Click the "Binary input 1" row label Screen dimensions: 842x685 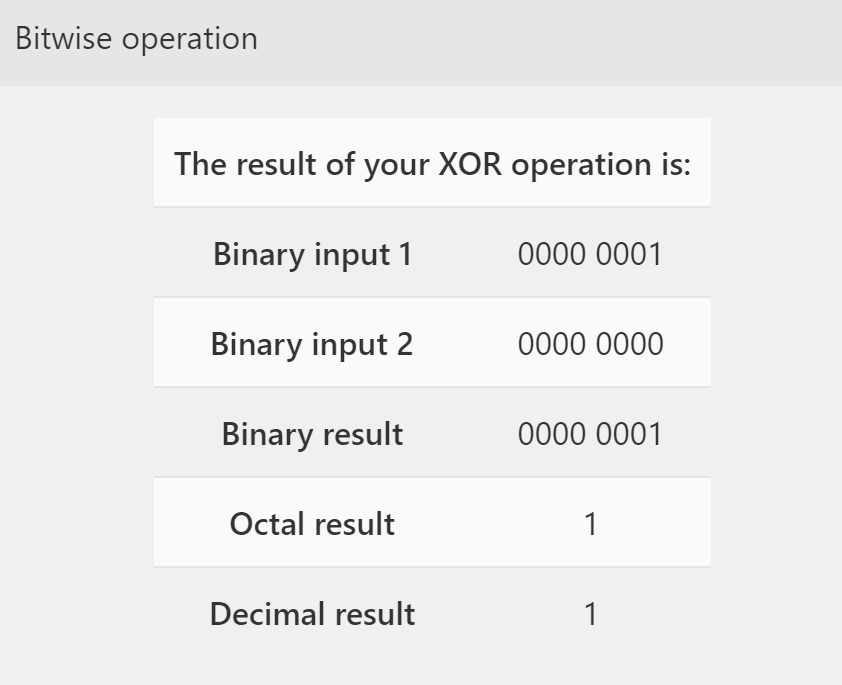312,254
